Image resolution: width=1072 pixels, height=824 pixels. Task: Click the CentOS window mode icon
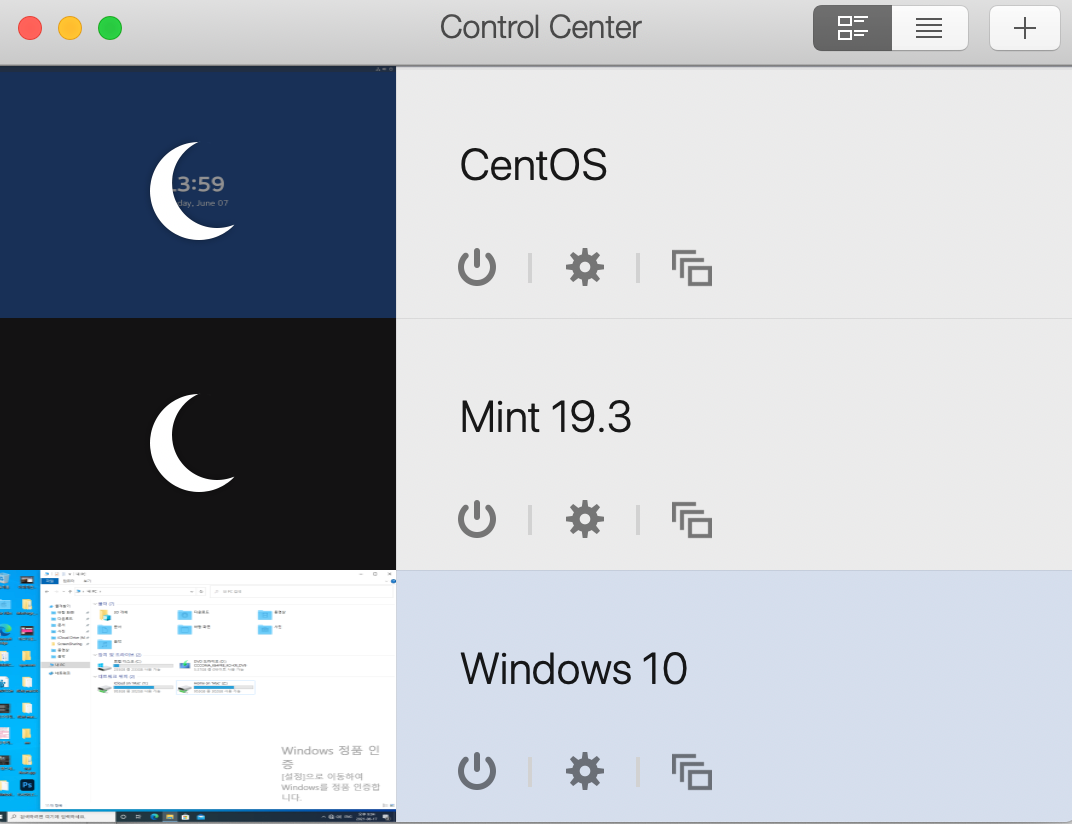click(x=692, y=267)
